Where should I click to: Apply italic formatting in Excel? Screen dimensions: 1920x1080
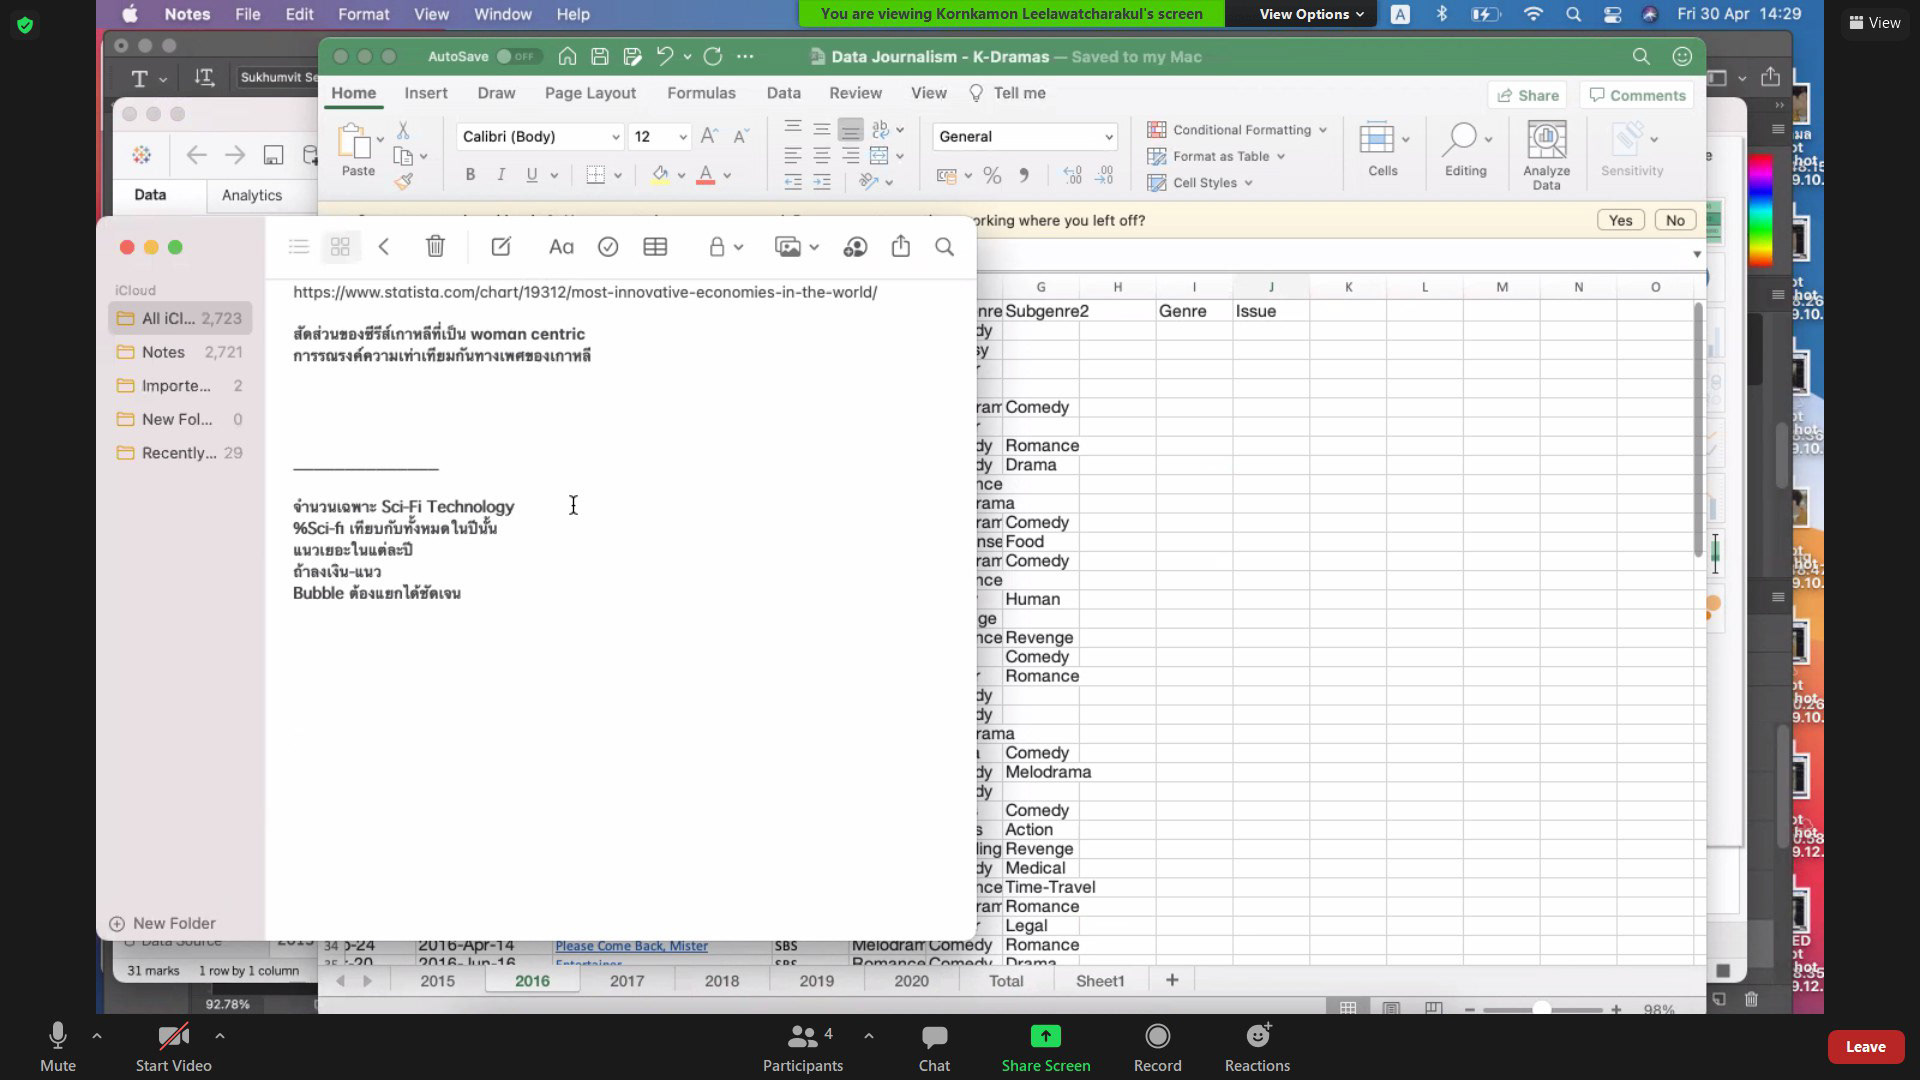click(x=501, y=175)
